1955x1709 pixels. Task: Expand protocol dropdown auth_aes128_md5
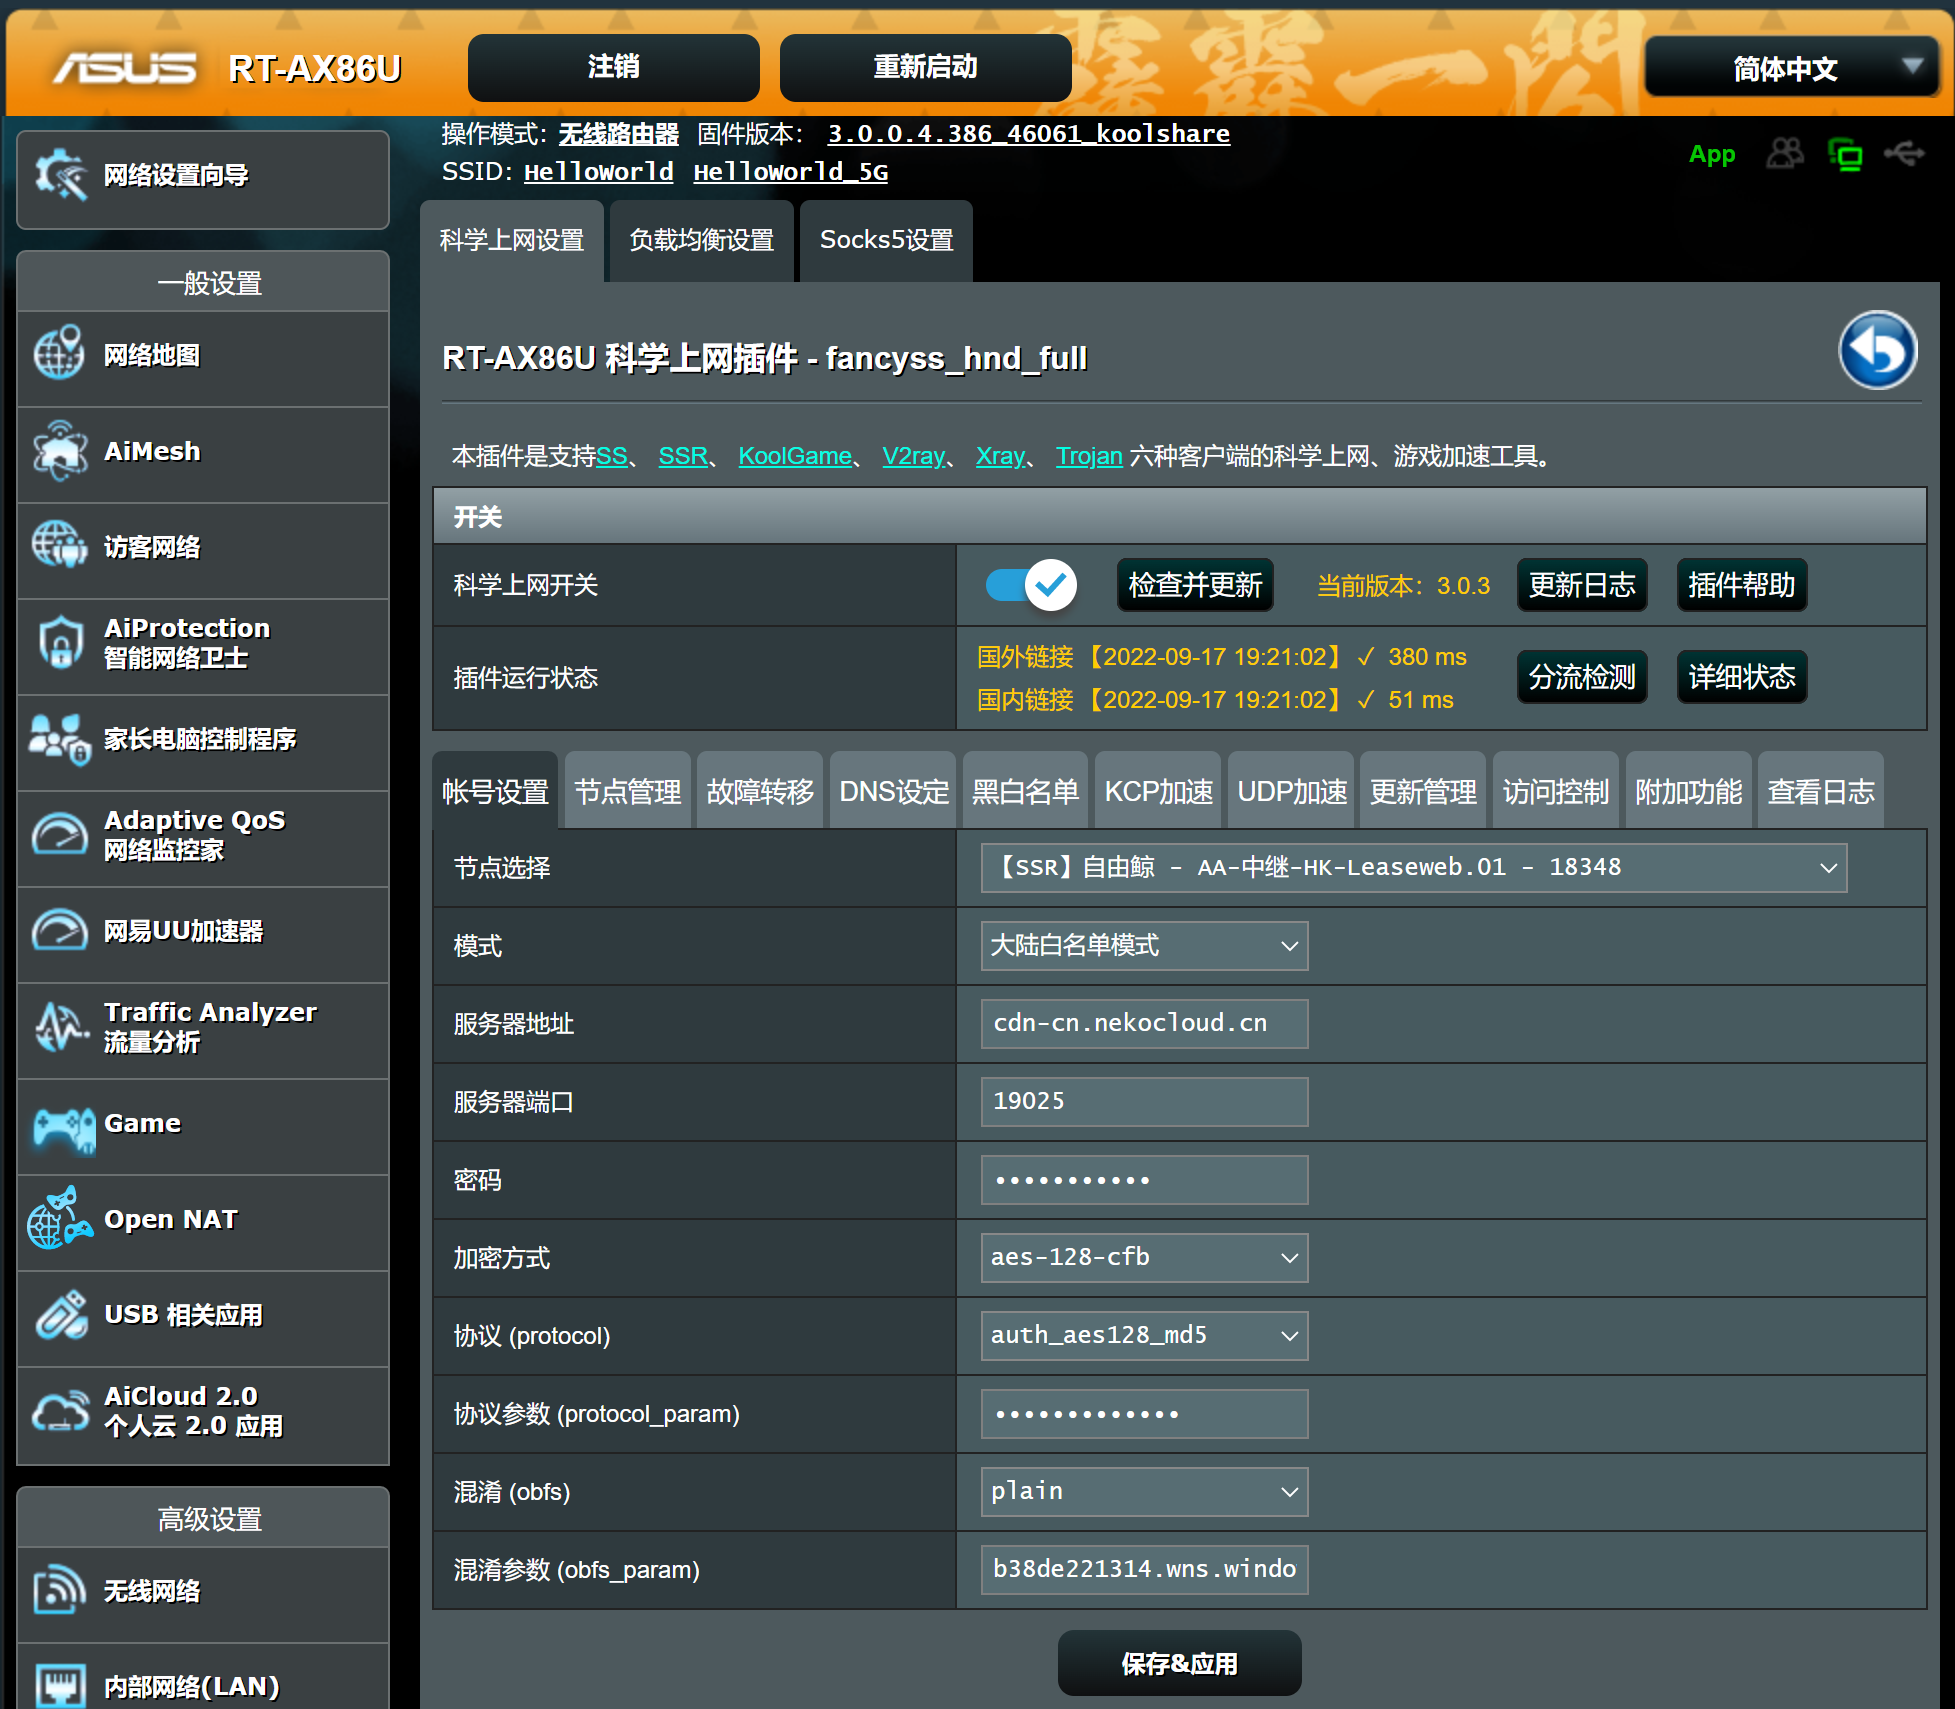tap(1144, 1335)
